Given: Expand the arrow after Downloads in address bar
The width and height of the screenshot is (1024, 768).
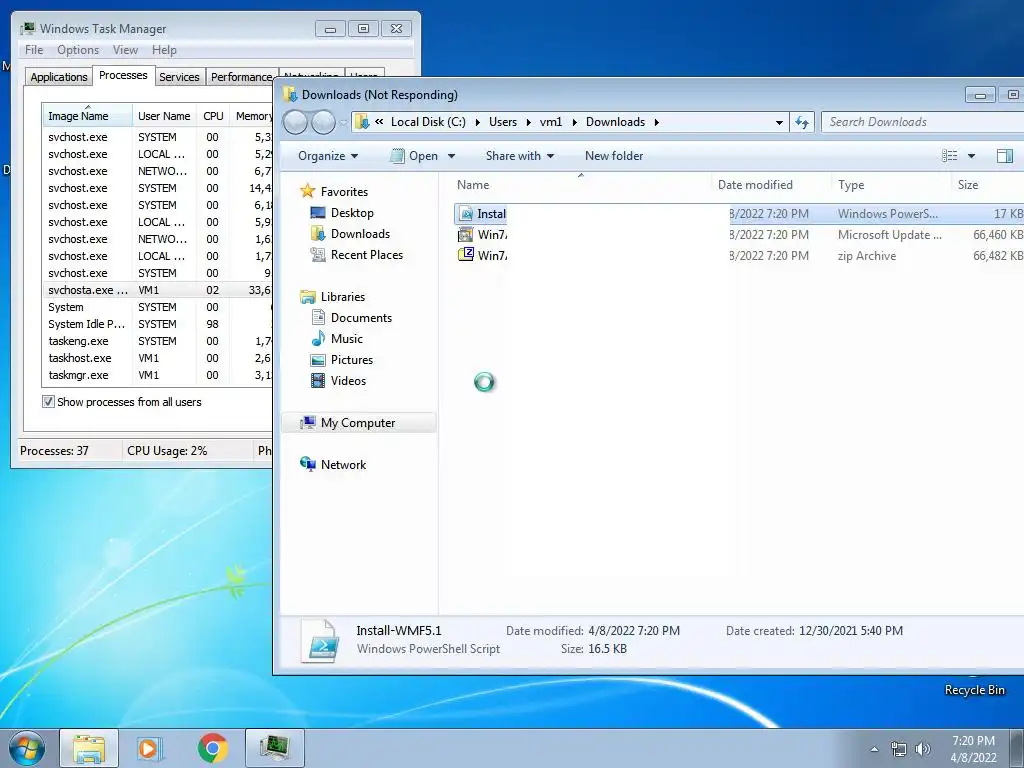Looking at the screenshot, I should [656, 122].
